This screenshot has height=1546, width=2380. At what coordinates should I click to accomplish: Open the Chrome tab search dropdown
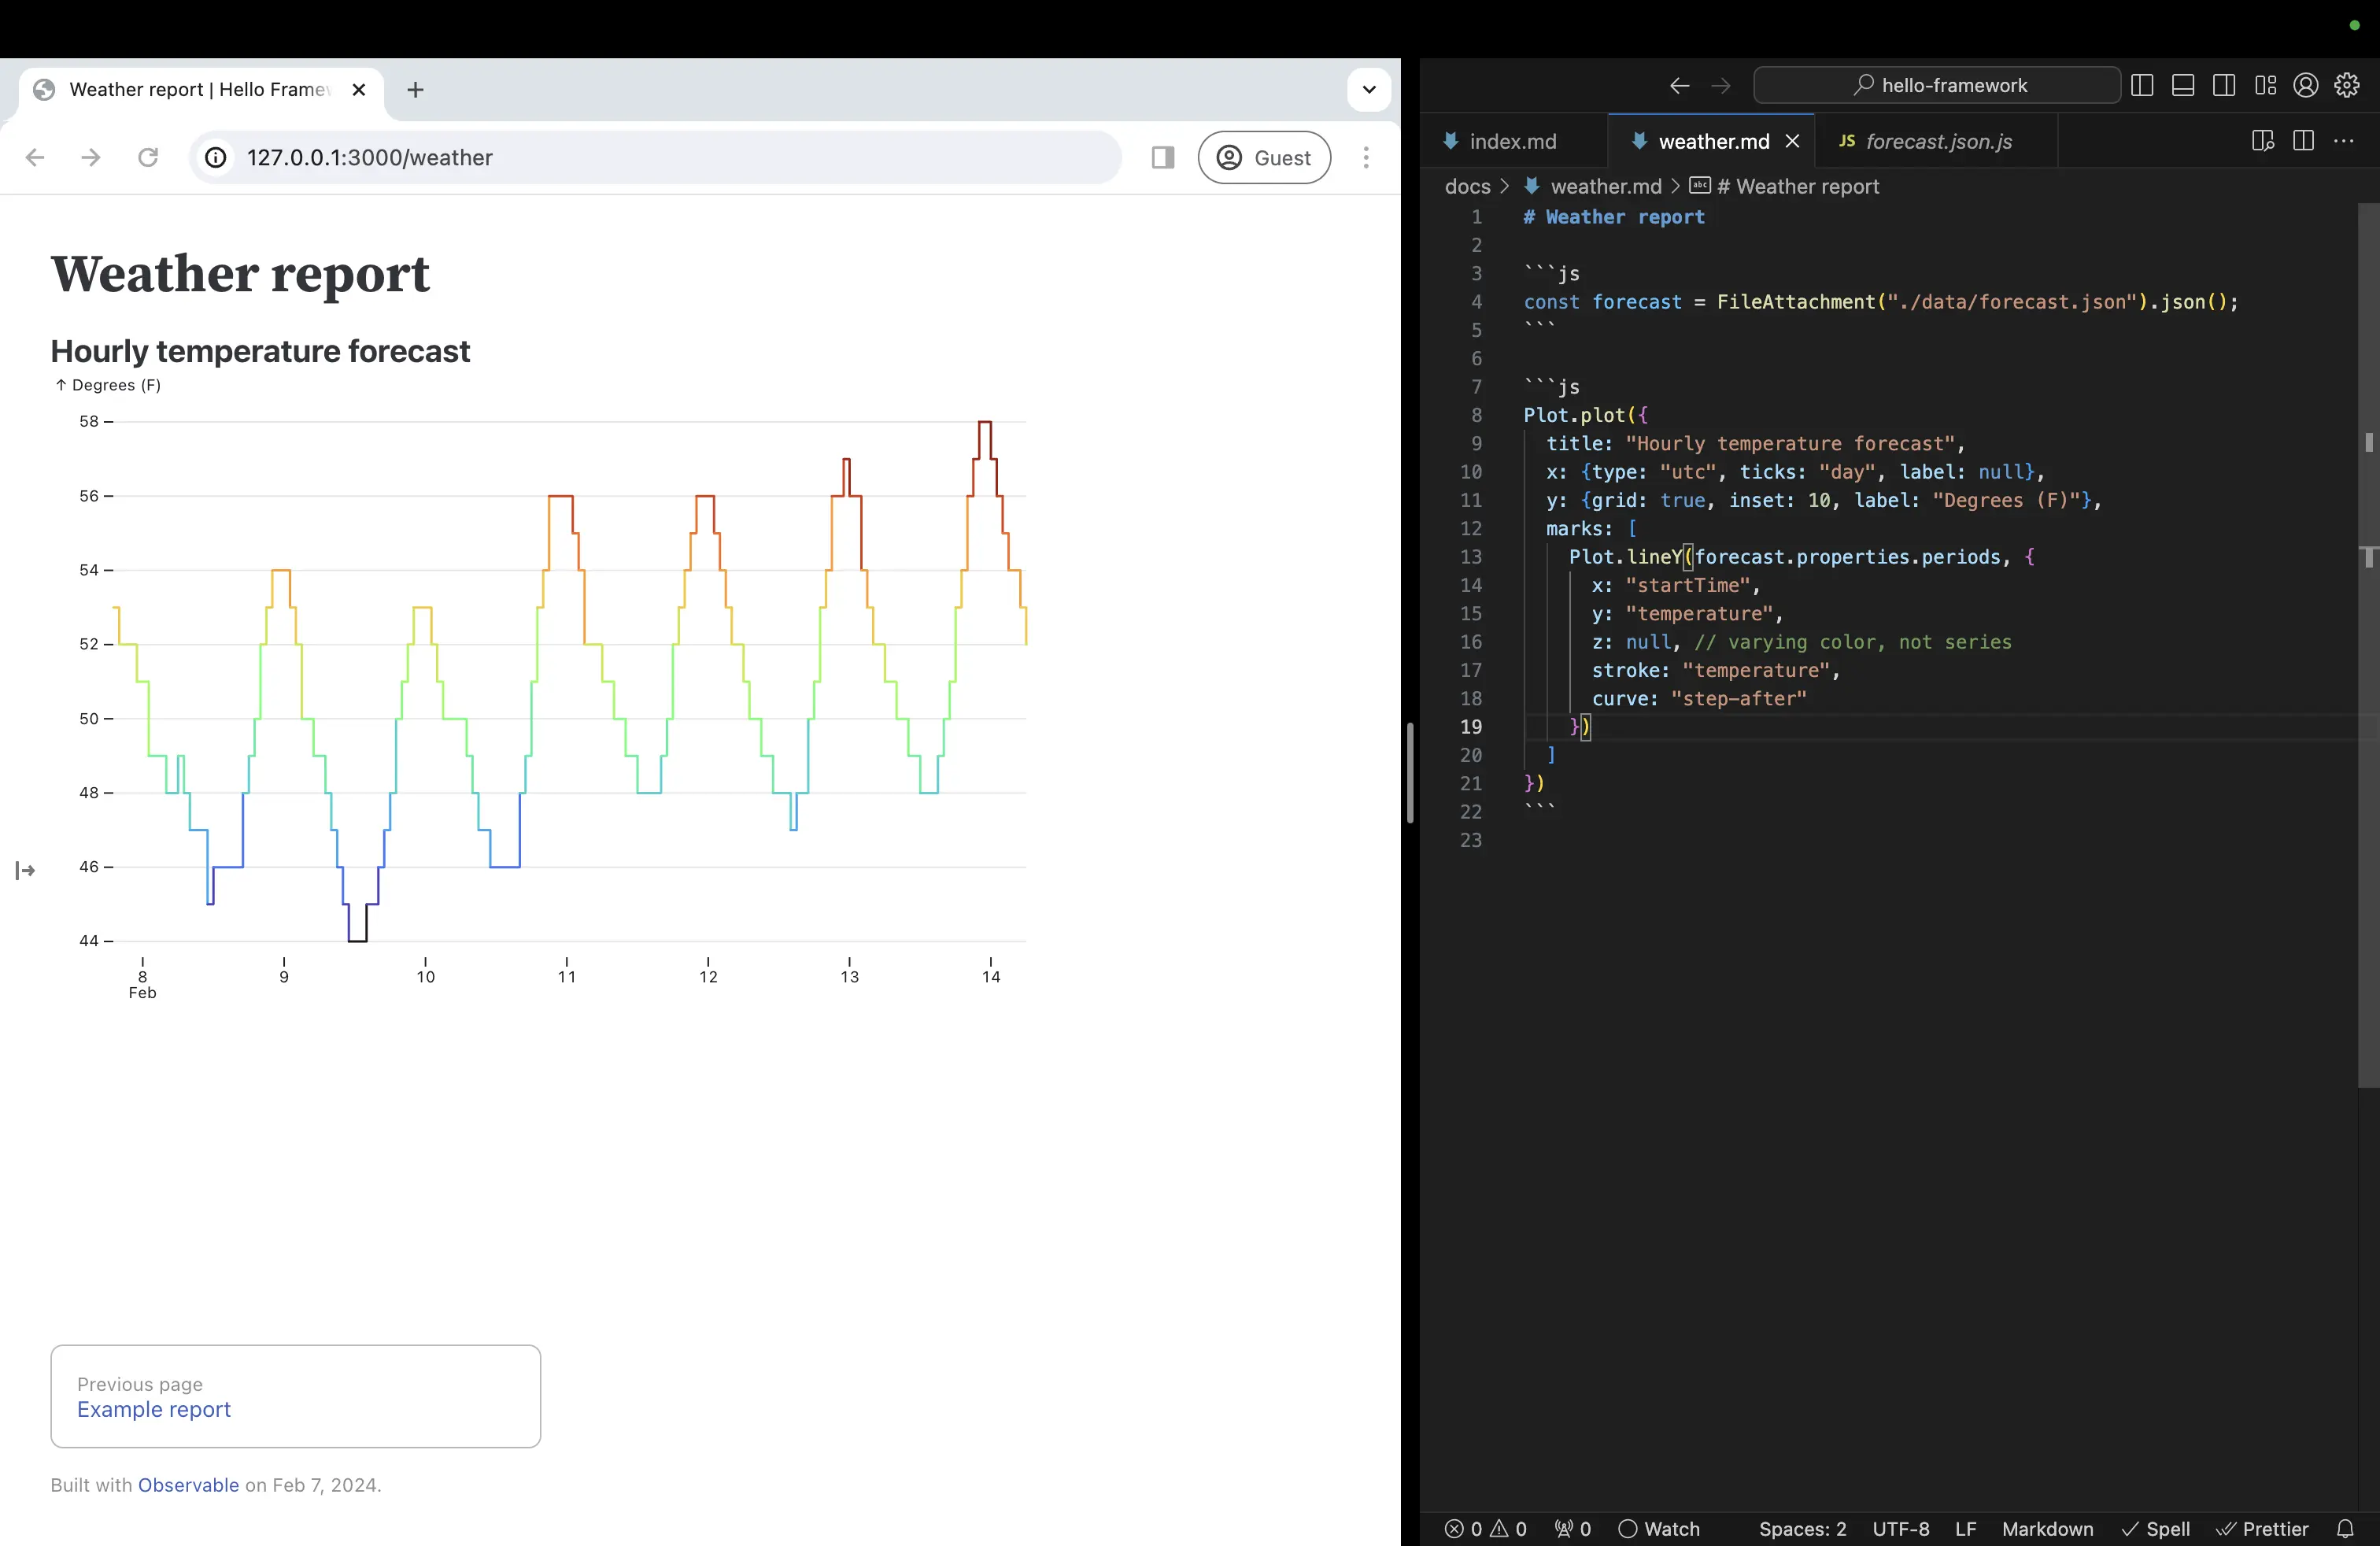(1369, 89)
